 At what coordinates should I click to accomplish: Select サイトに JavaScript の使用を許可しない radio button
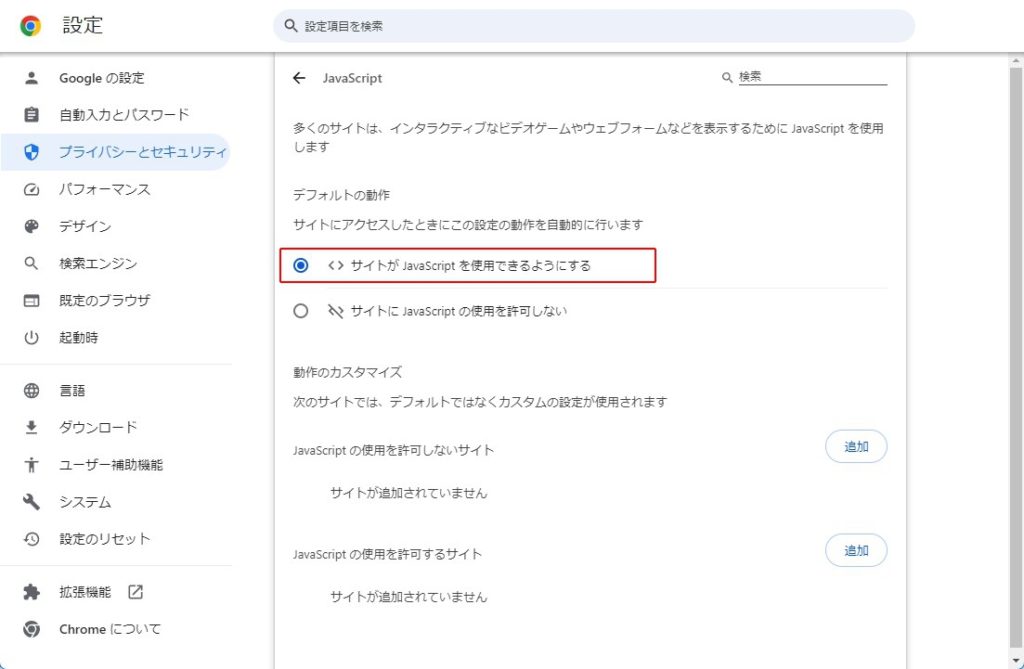pos(301,311)
